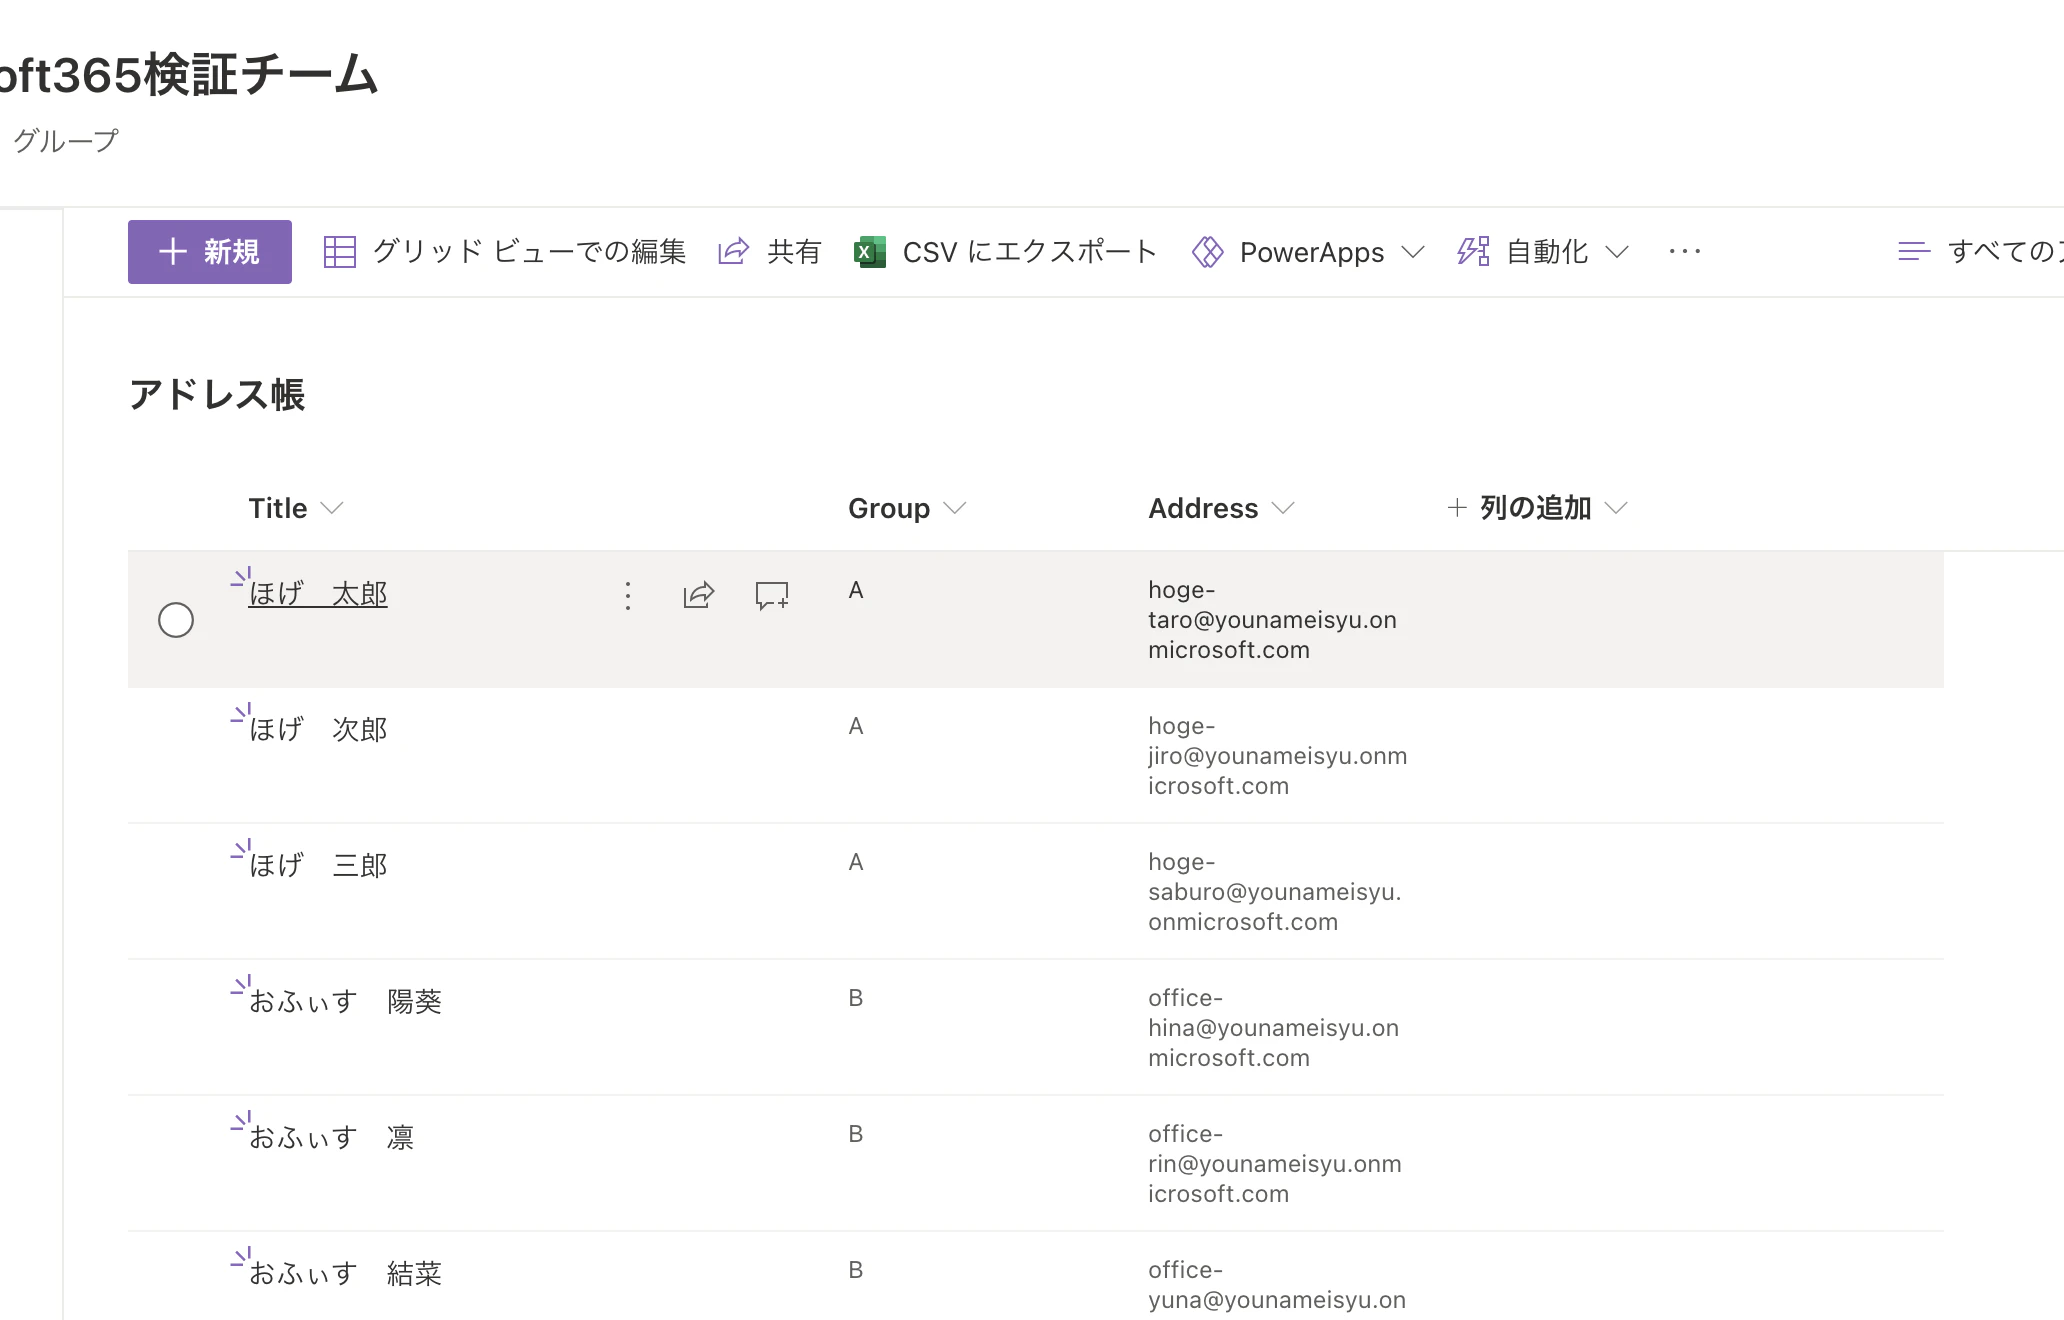Open the ほげ 太郎 item link

318,594
